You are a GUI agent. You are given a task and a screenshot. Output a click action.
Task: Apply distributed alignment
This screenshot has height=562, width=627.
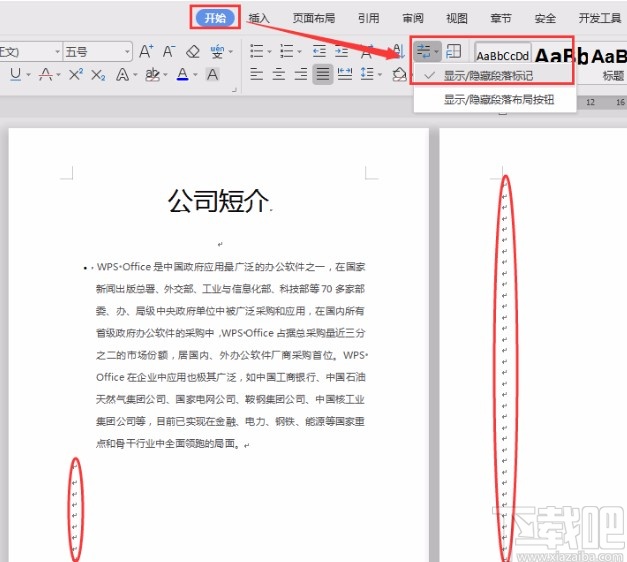345,74
